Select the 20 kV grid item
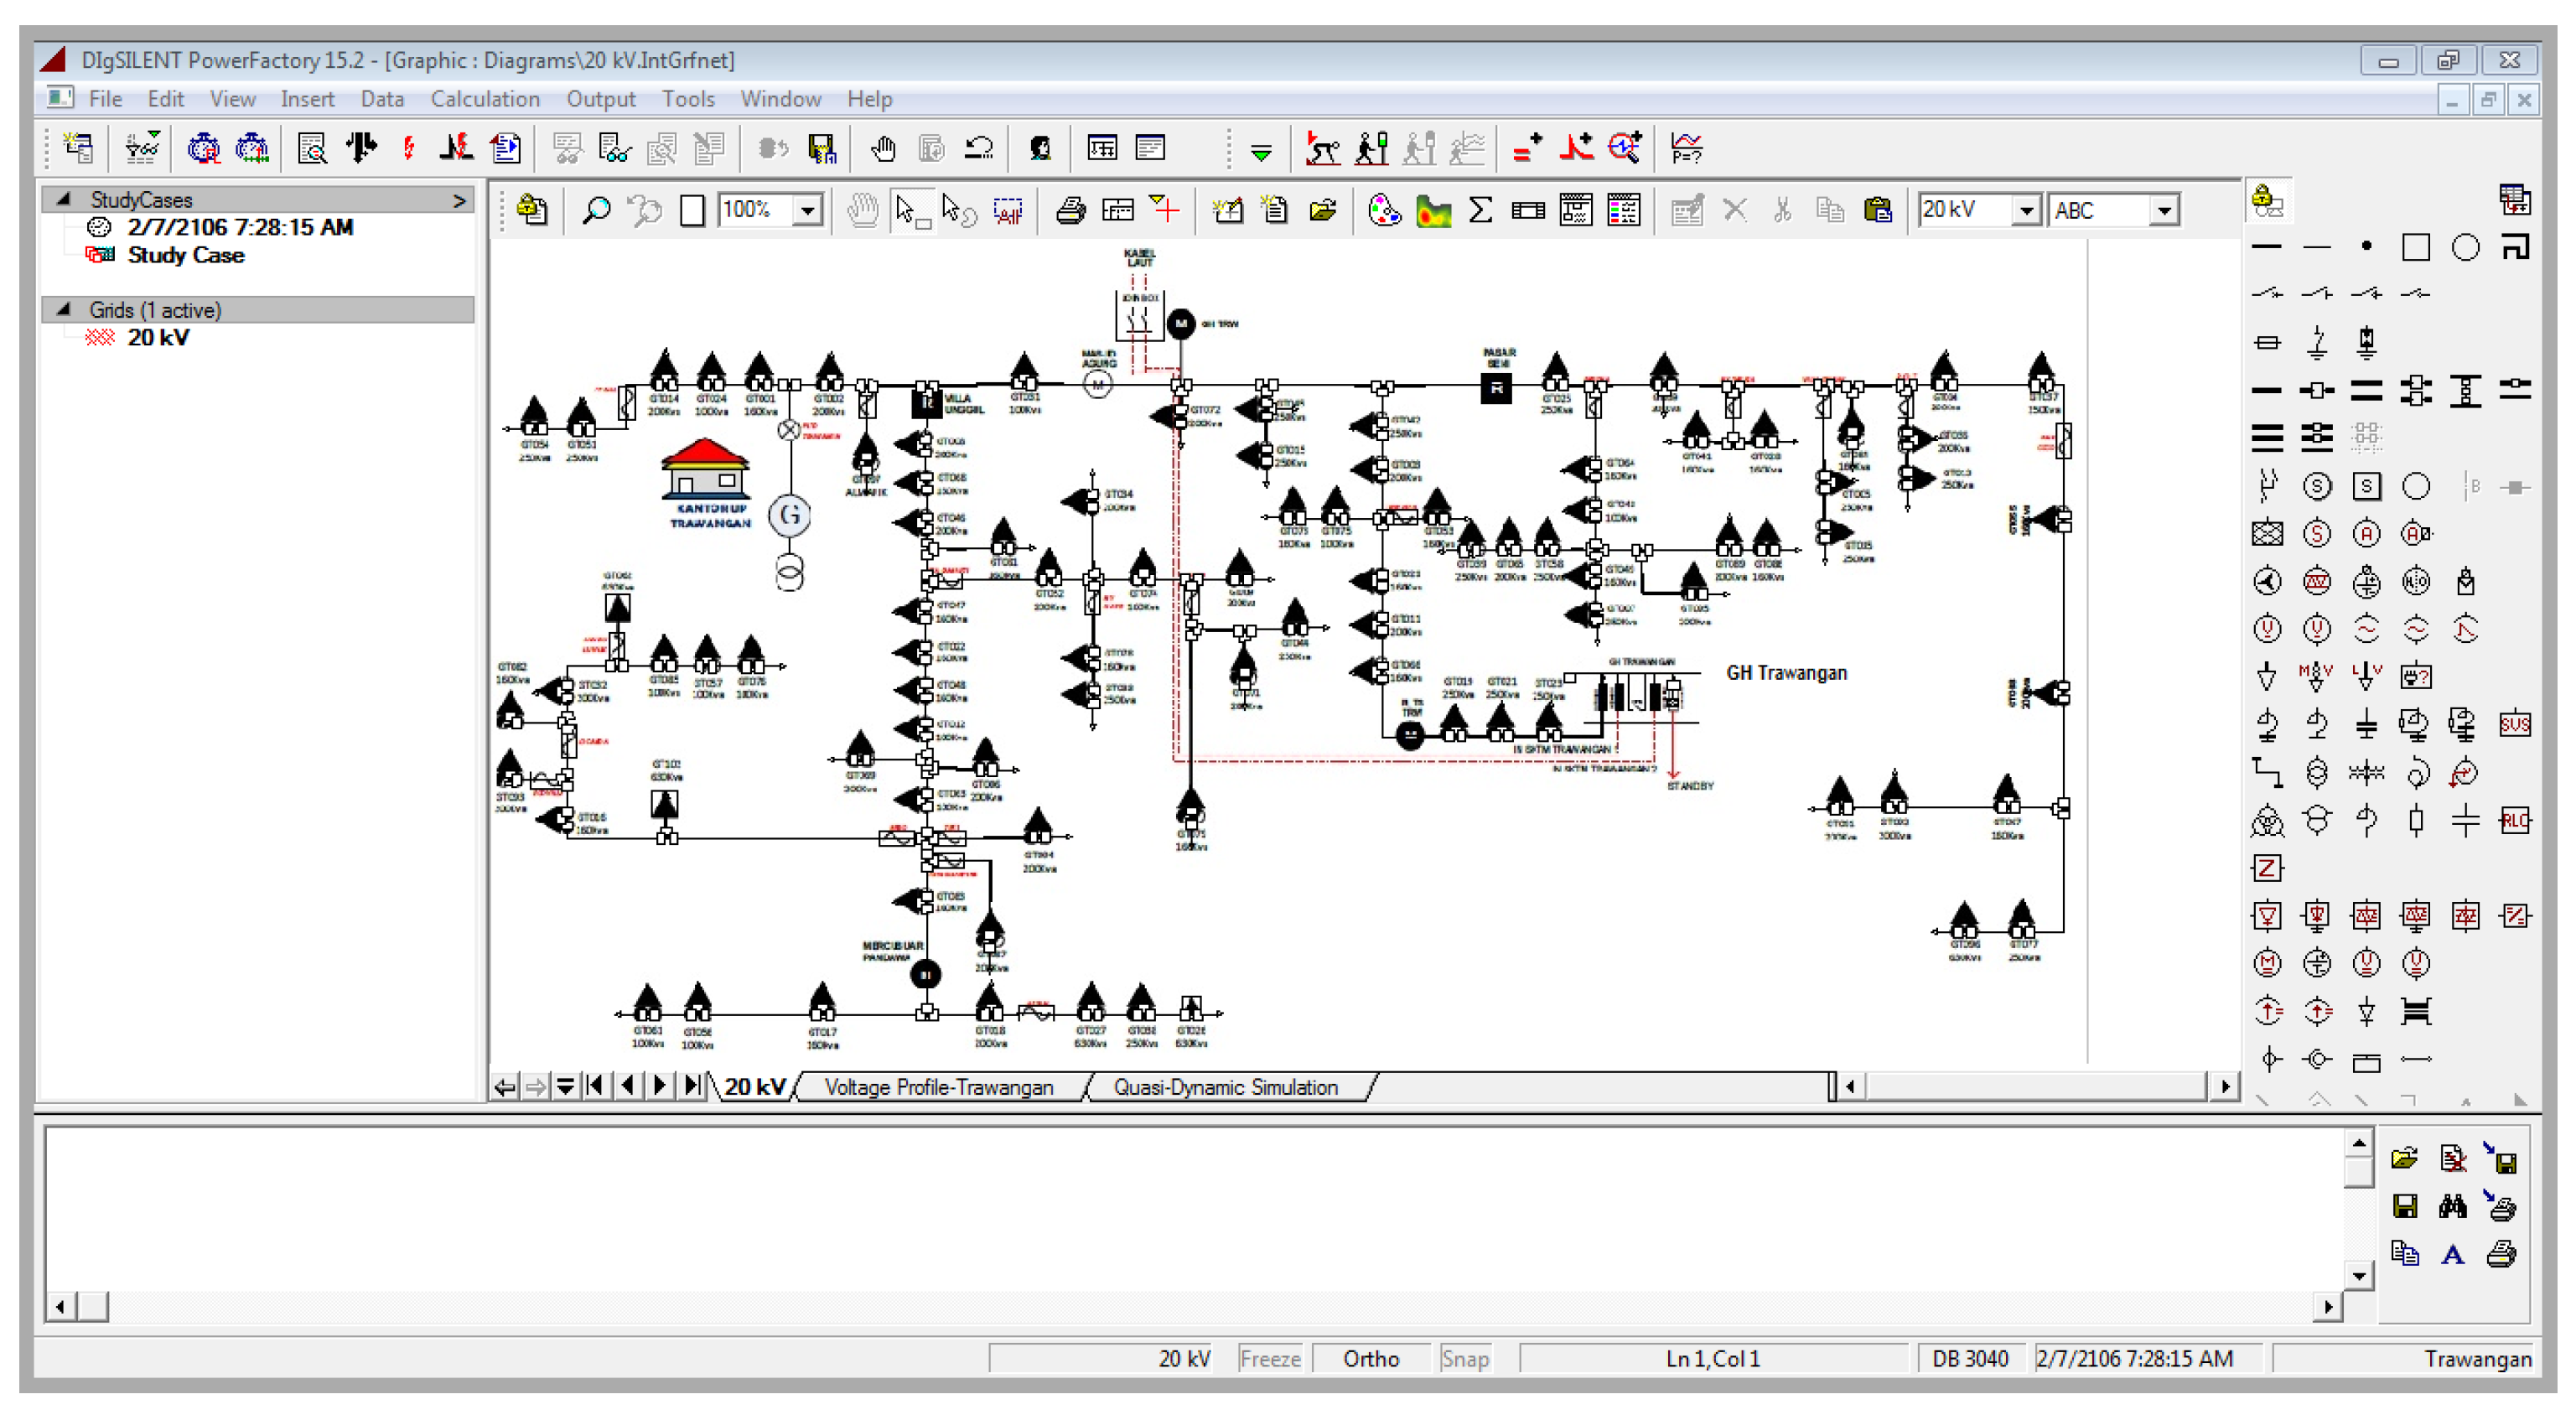Image resolution: width=2576 pixels, height=1415 pixels. 158,337
